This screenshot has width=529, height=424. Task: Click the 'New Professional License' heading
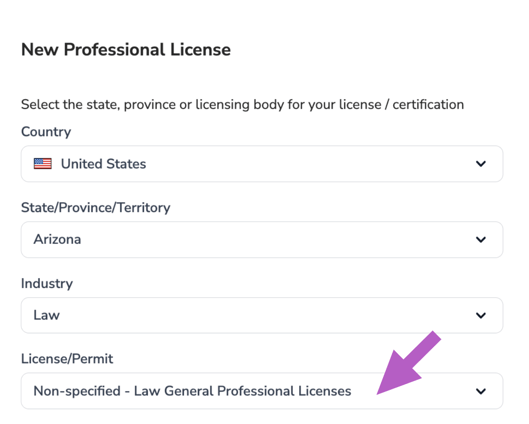click(126, 50)
